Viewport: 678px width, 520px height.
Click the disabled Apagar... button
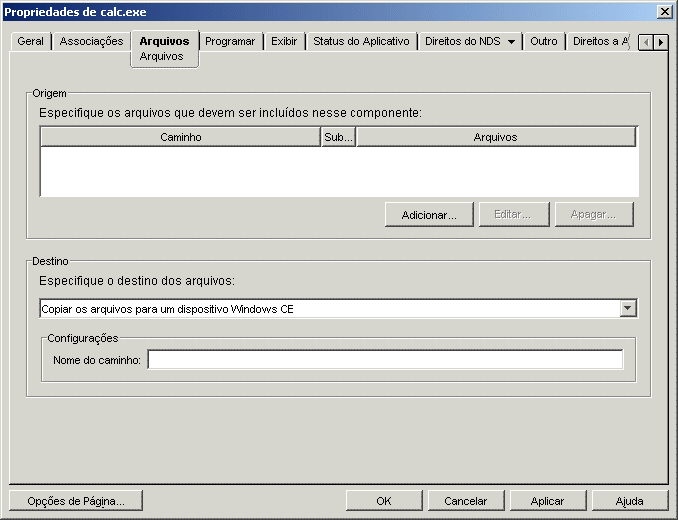pos(594,214)
